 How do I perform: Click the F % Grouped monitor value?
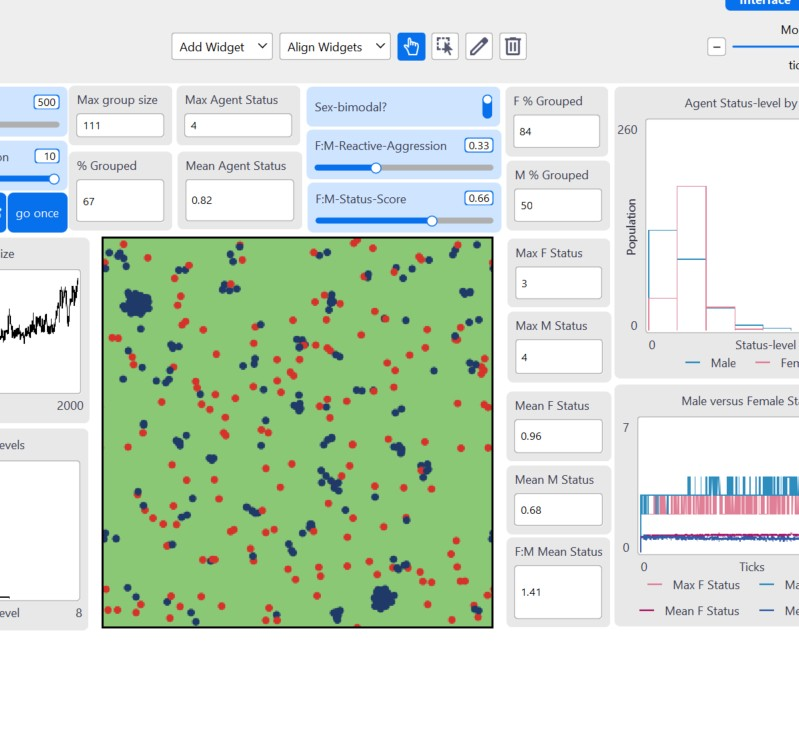[556, 131]
